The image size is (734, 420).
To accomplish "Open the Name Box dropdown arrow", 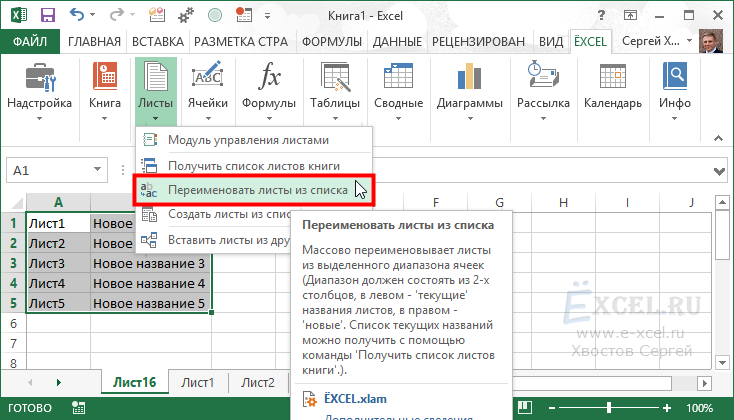I will point(97,169).
